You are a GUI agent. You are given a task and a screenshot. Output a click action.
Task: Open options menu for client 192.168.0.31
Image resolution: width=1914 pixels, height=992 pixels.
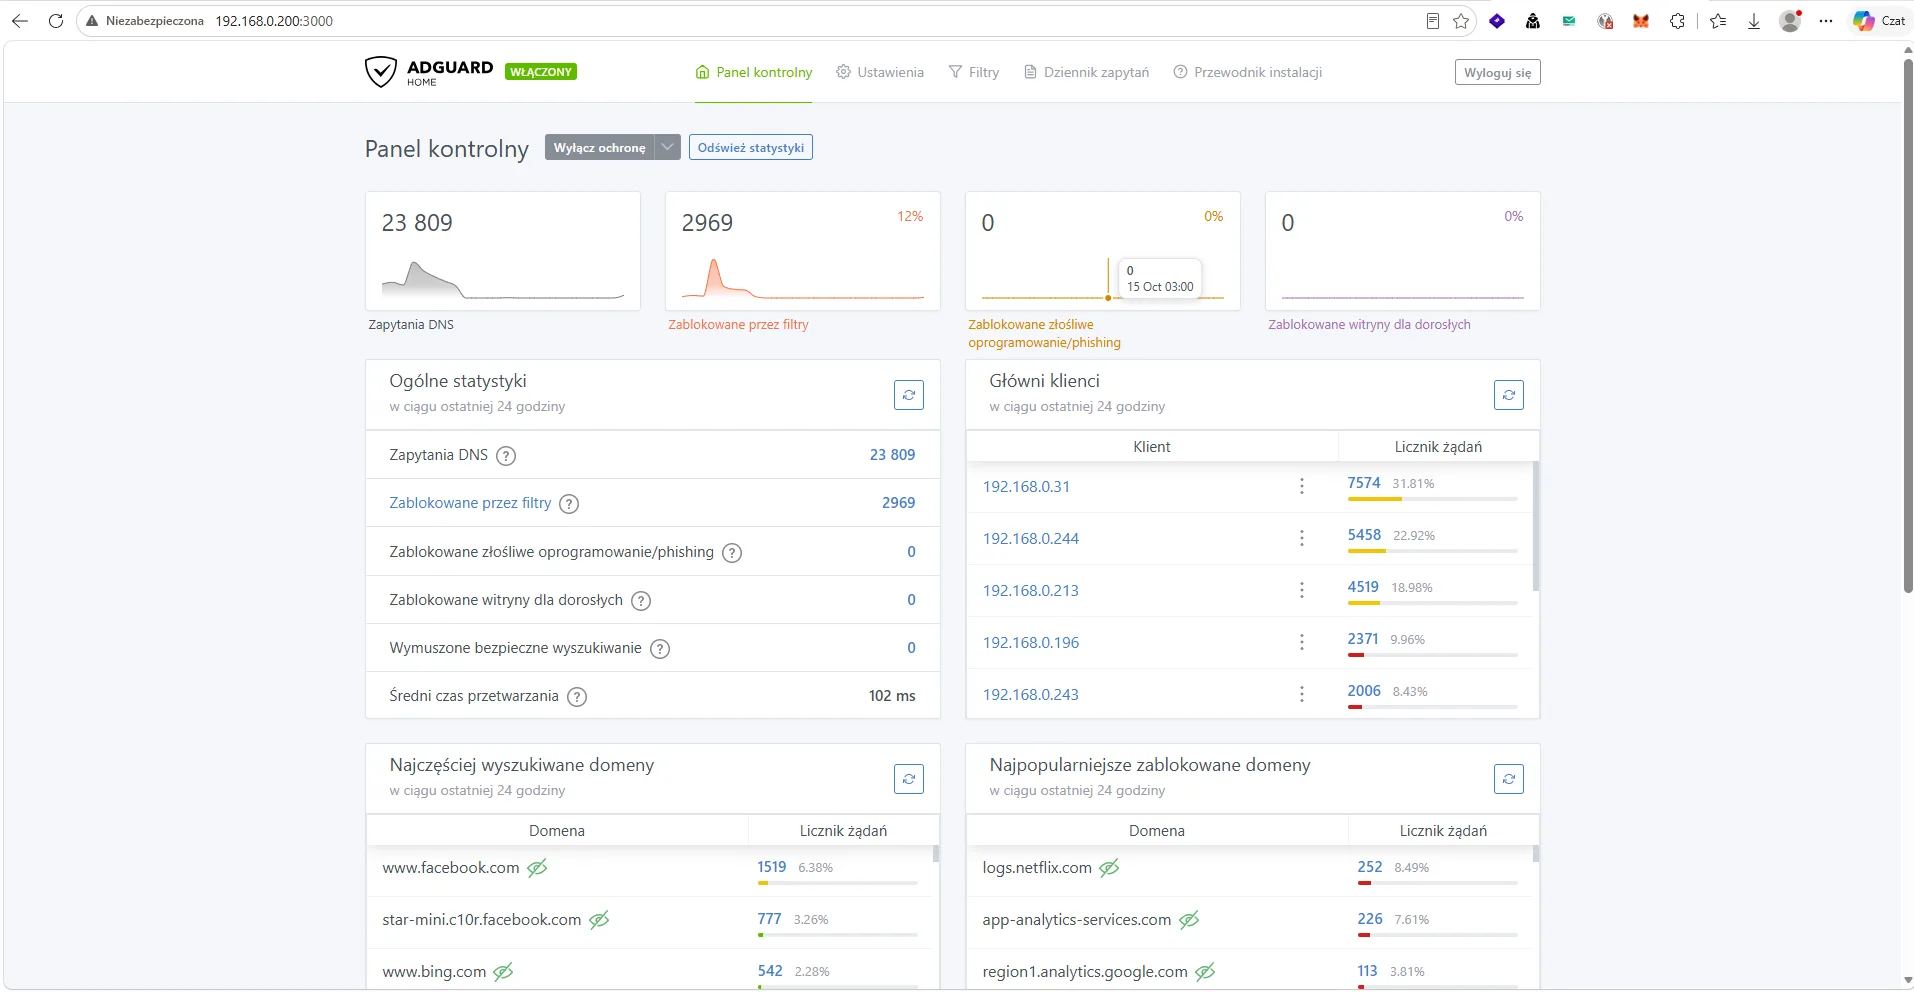pos(1301,486)
